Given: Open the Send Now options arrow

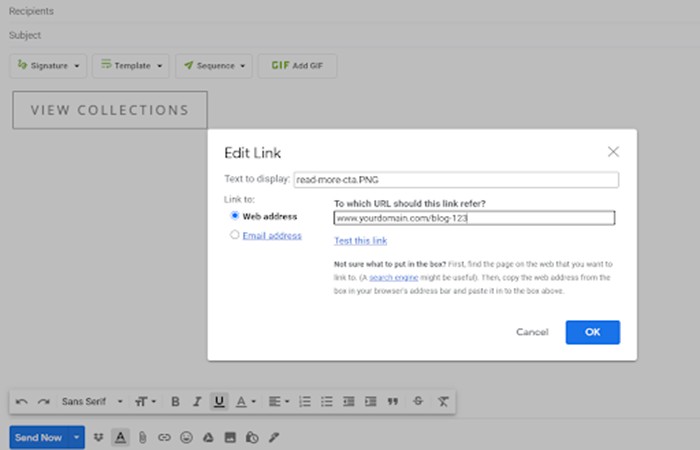Looking at the screenshot, I should point(77,437).
